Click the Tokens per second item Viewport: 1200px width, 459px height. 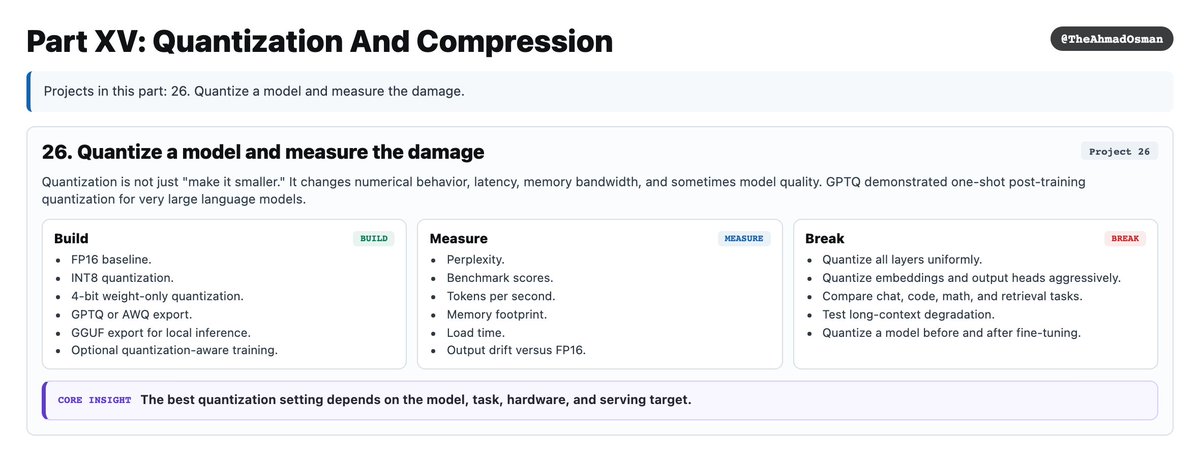pyautogui.click(x=501, y=296)
